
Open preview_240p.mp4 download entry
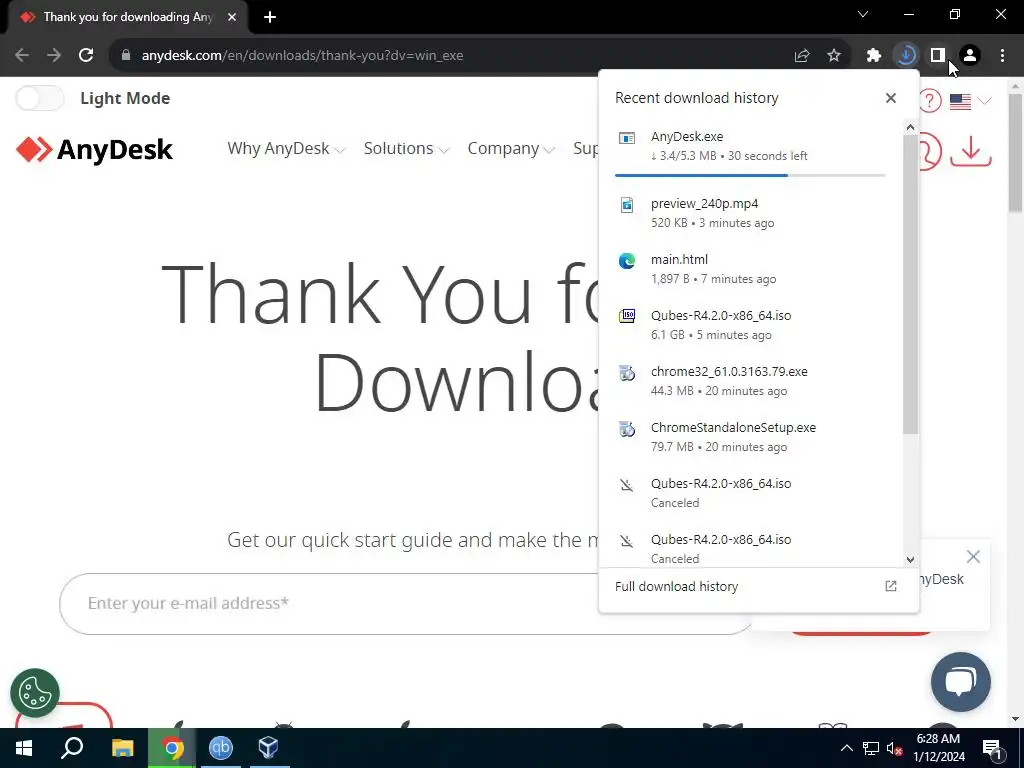click(750, 213)
